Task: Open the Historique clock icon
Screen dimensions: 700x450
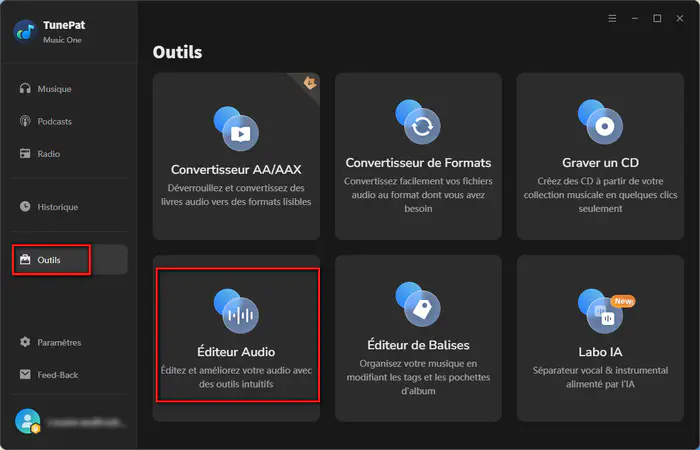Action: click(25, 206)
